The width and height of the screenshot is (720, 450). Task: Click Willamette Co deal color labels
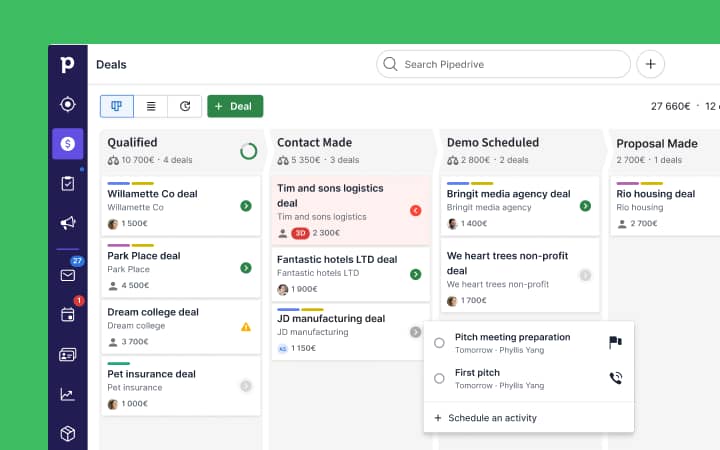(x=130, y=183)
